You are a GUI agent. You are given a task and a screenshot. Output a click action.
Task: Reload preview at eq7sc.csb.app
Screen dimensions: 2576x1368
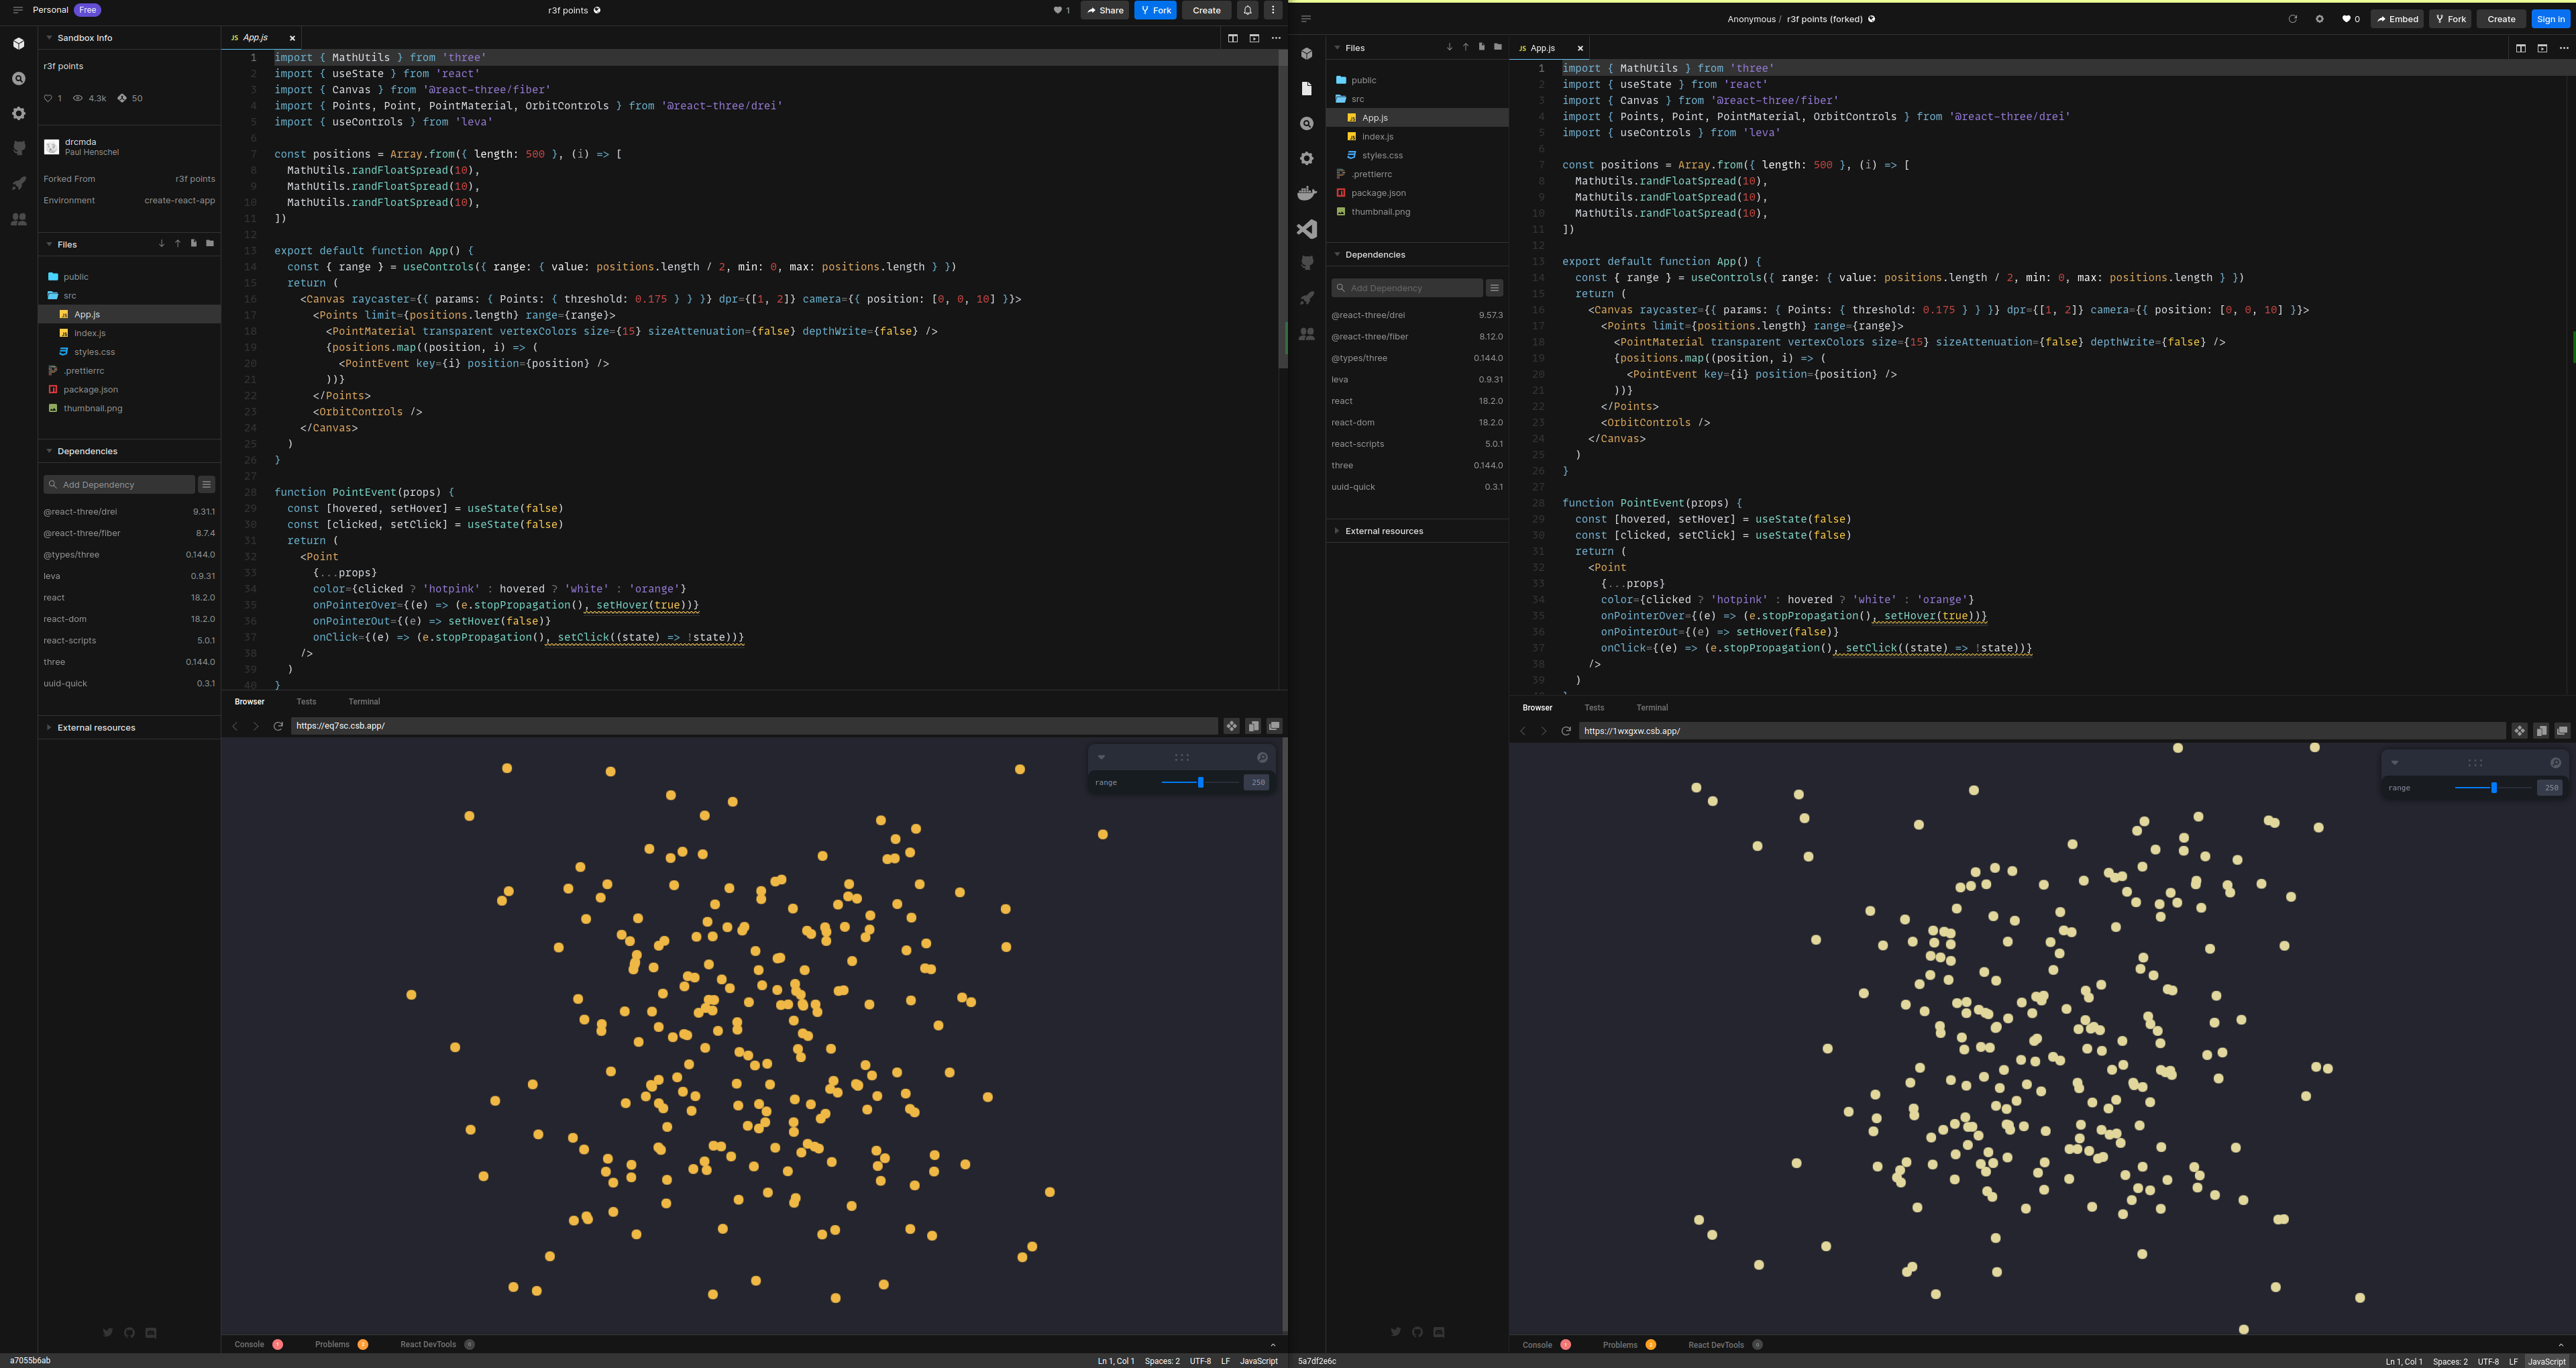[278, 726]
